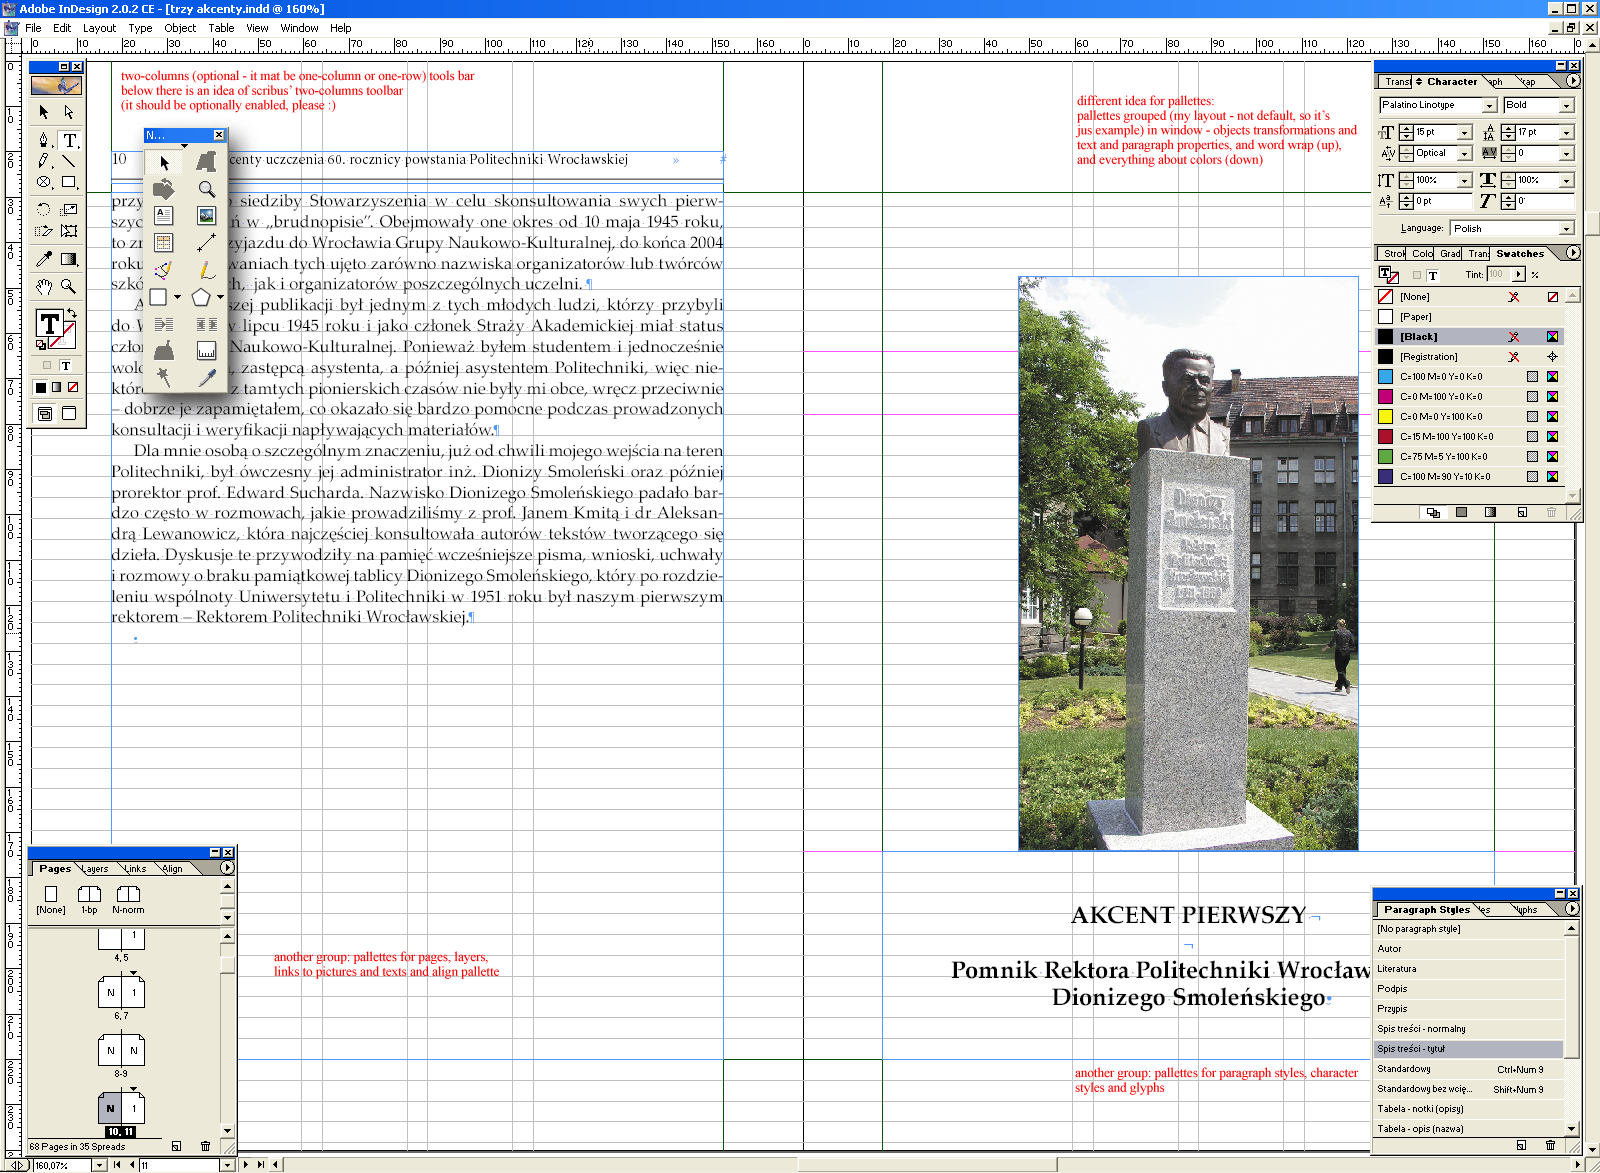1600x1173 pixels.
Task: Activate the Hand tool
Action: [x=43, y=287]
